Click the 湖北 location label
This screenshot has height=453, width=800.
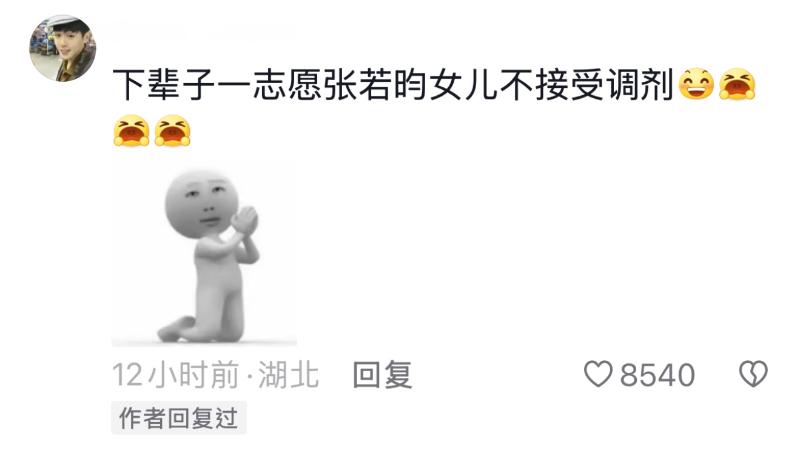pyautogui.click(x=288, y=375)
